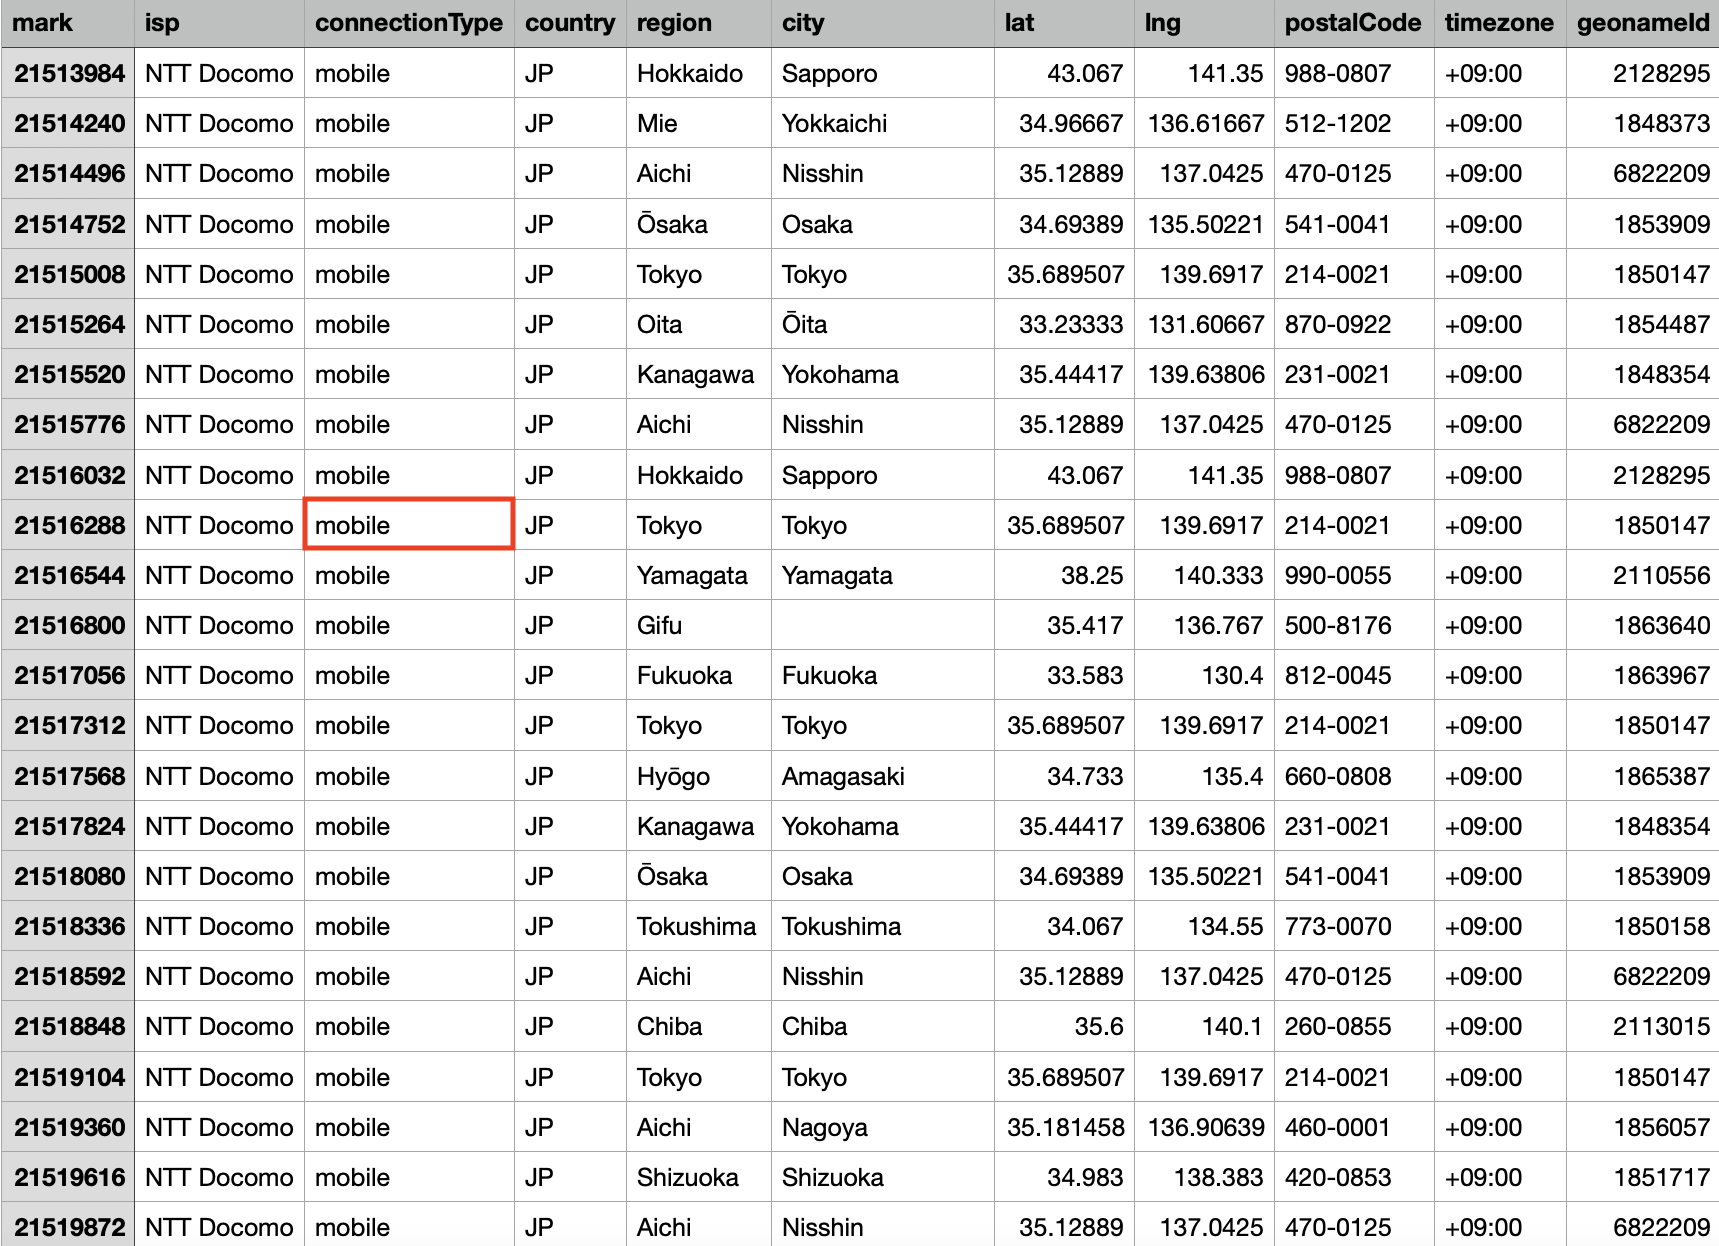
Task: Select +09:00 timezone in row 21519360
Action: [x=1500, y=1127]
